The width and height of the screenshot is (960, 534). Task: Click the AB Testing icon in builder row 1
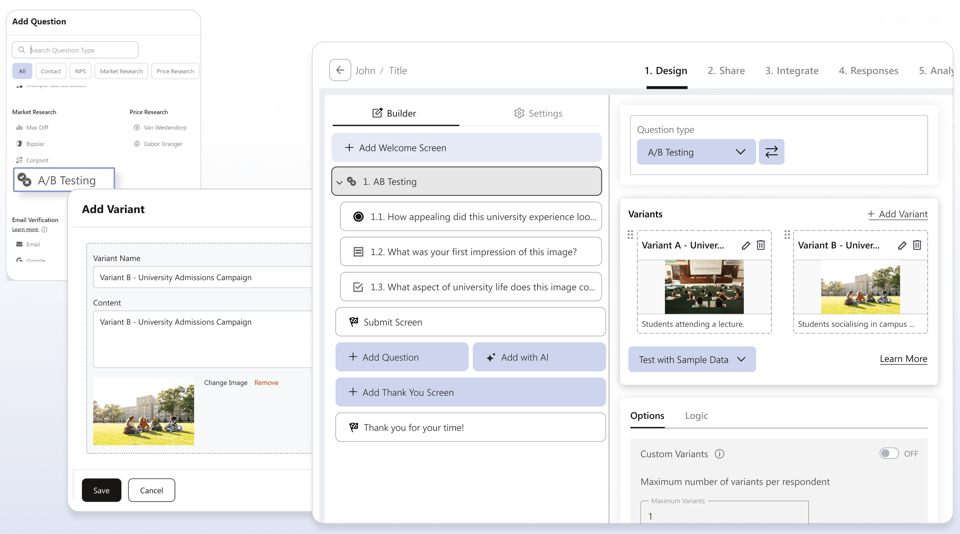(352, 181)
